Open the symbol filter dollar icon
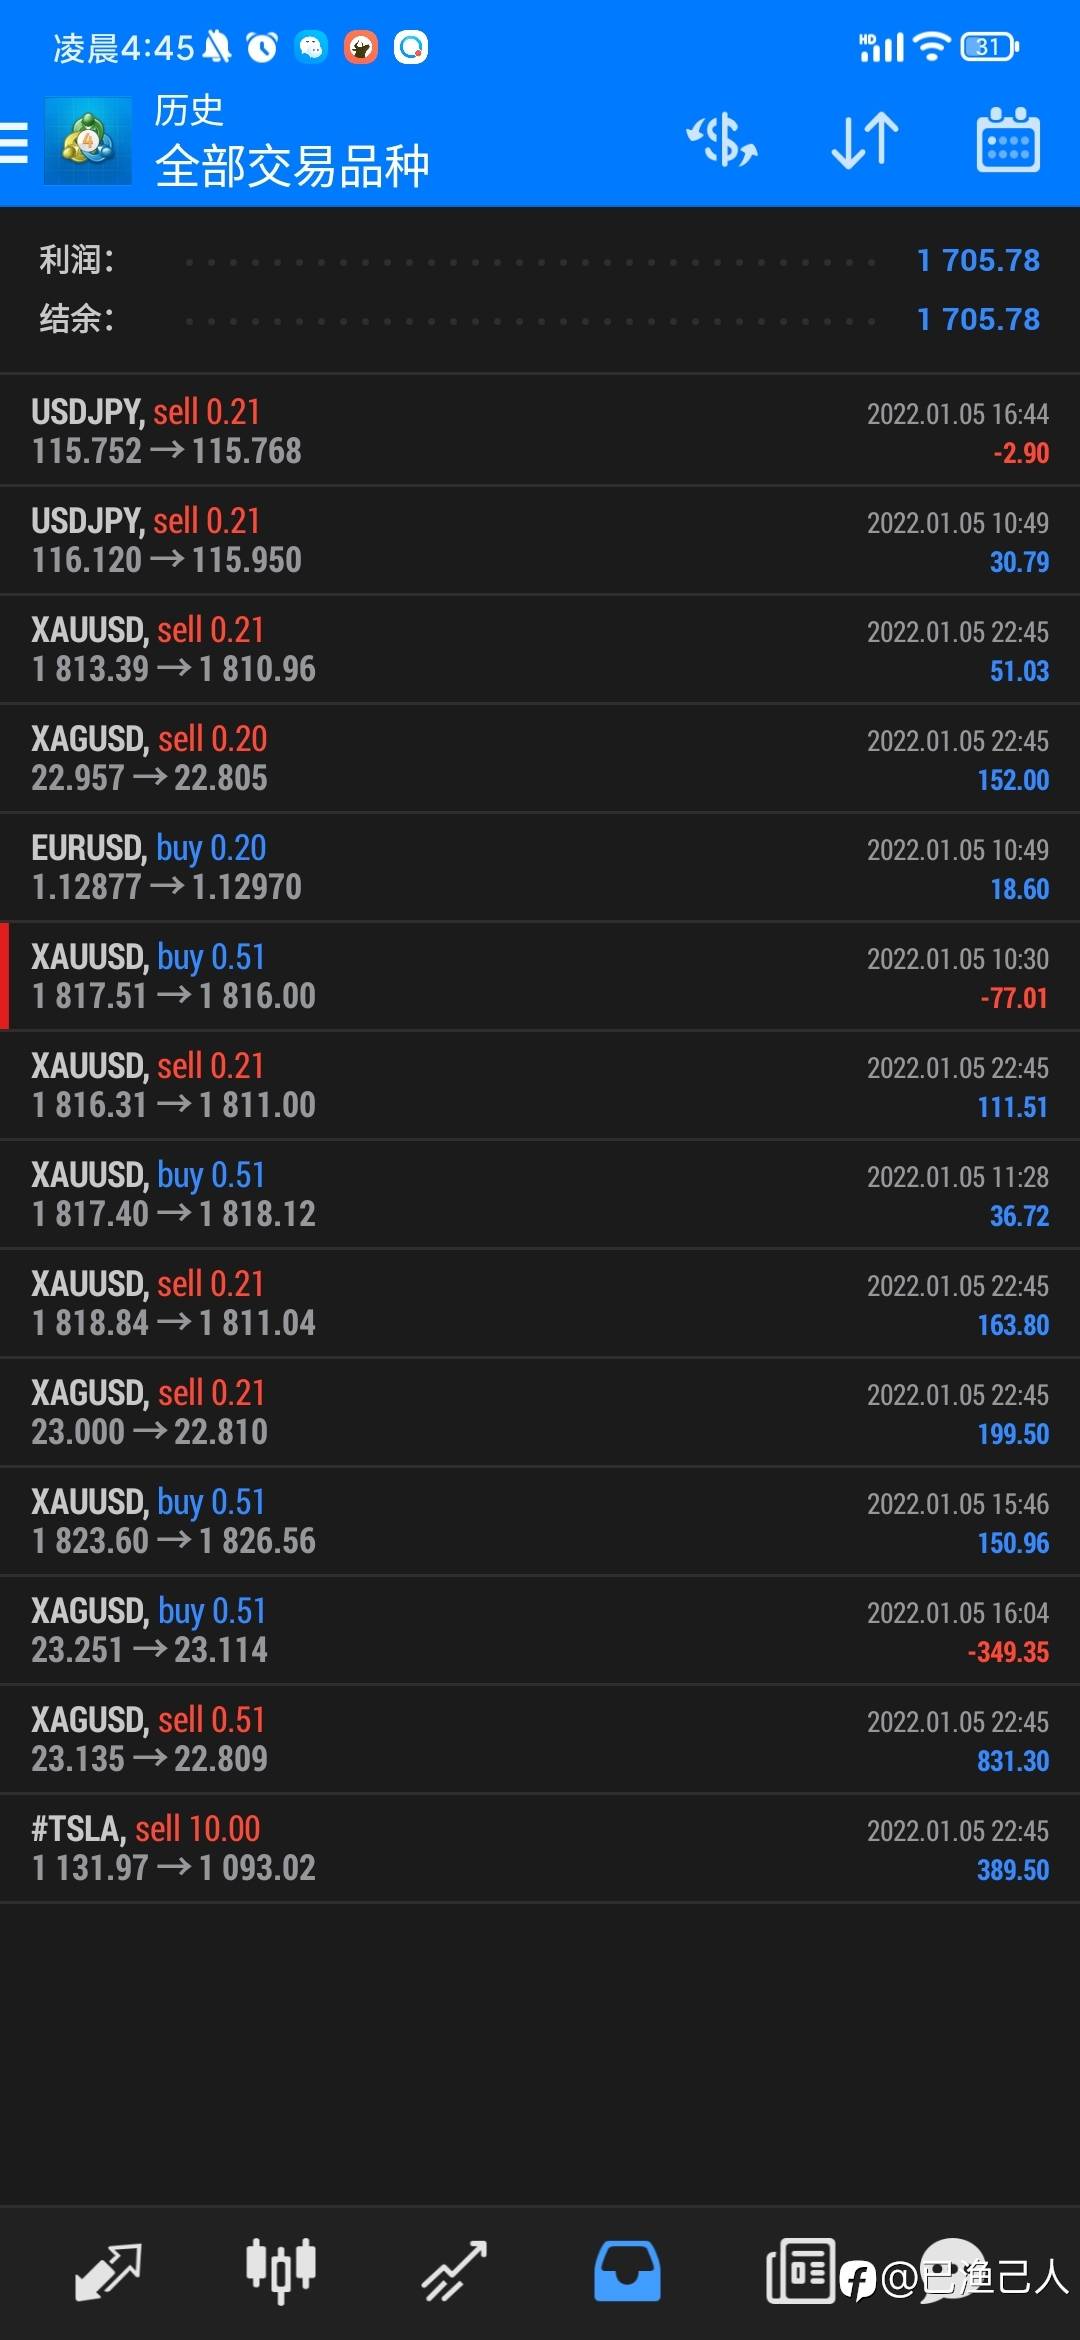The height and width of the screenshot is (2340, 1080). (722, 140)
